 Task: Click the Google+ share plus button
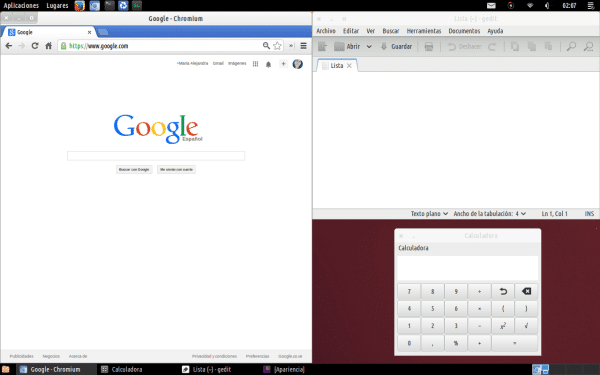pyautogui.click(x=283, y=64)
